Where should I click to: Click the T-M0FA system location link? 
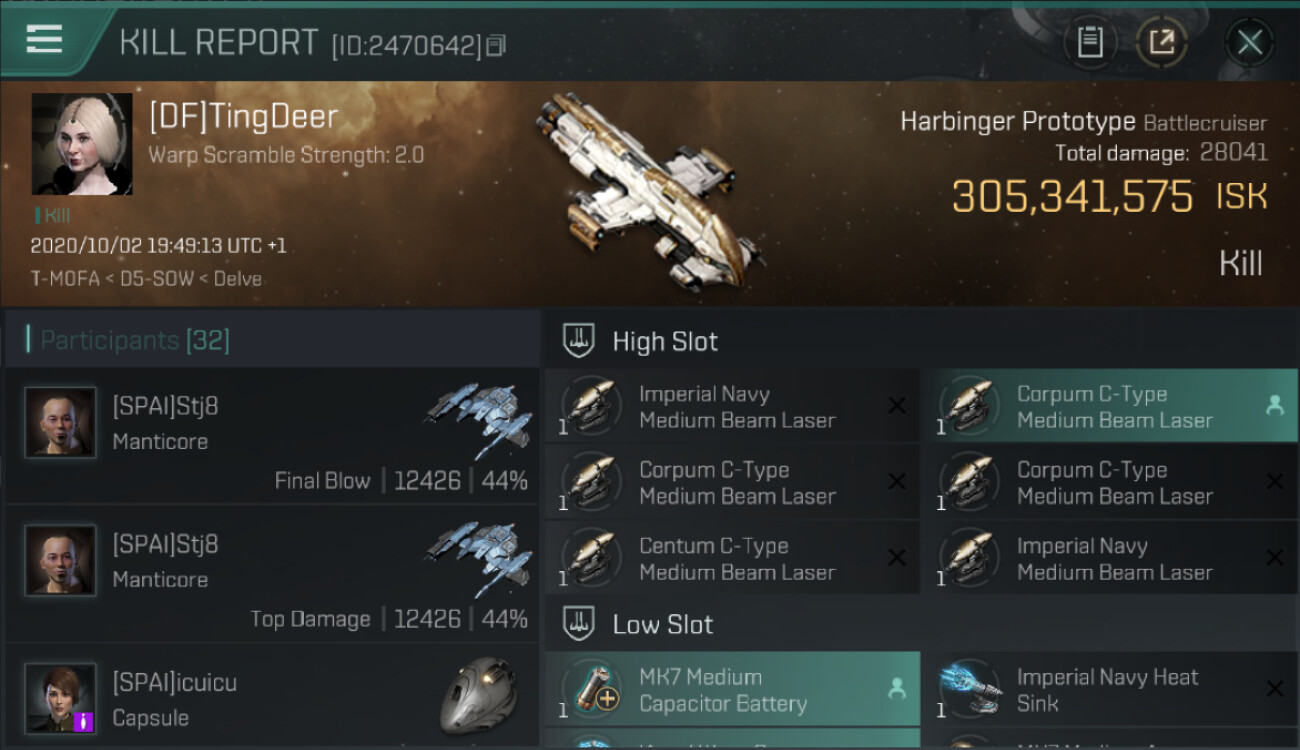click(x=65, y=279)
